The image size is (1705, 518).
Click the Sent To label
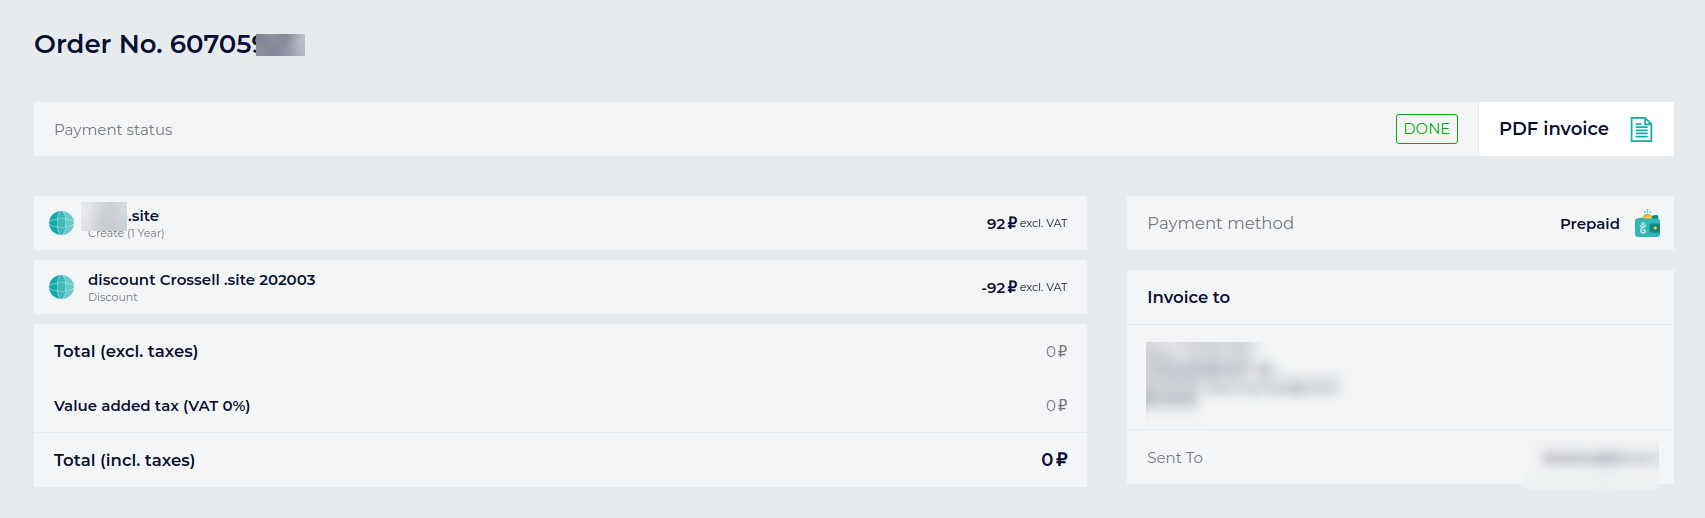[1174, 458]
